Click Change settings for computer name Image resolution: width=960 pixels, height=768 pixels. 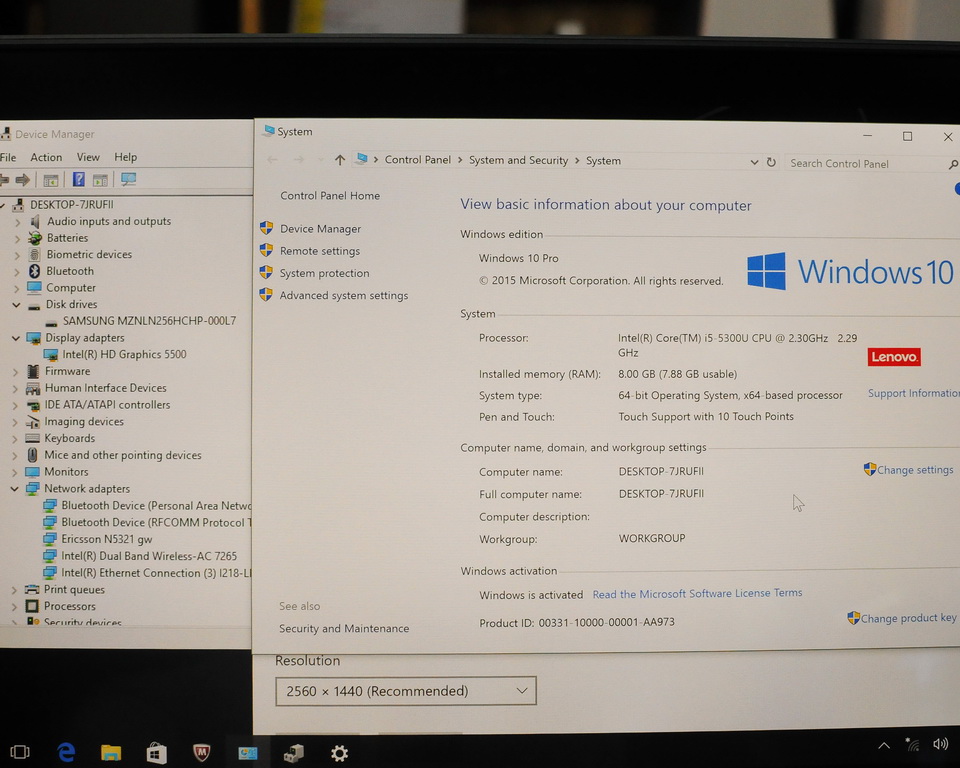(x=915, y=470)
